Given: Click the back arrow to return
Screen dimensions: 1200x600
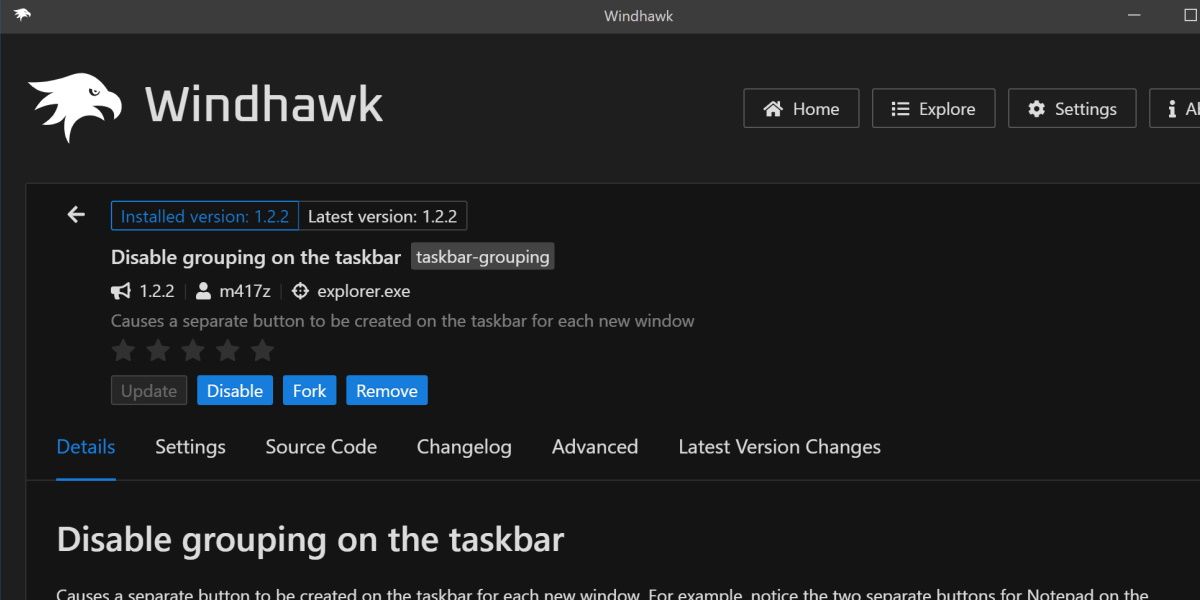Looking at the screenshot, I should (75, 214).
